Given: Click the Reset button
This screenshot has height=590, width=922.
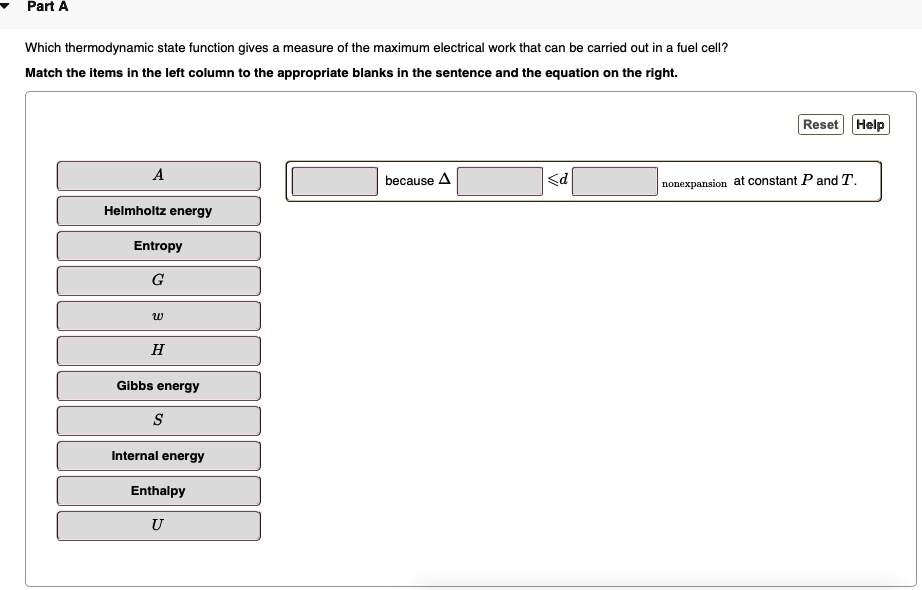Looking at the screenshot, I should point(820,124).
